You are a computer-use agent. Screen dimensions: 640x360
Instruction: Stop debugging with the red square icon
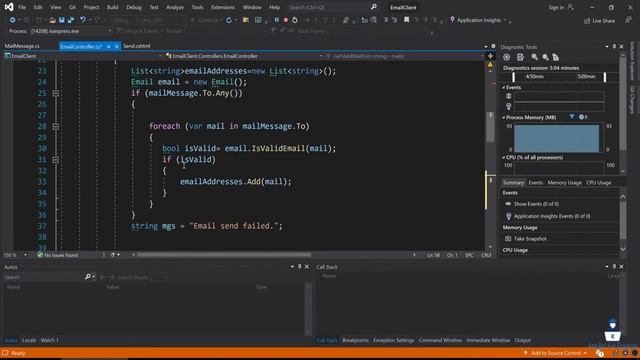tap(286, 20)
